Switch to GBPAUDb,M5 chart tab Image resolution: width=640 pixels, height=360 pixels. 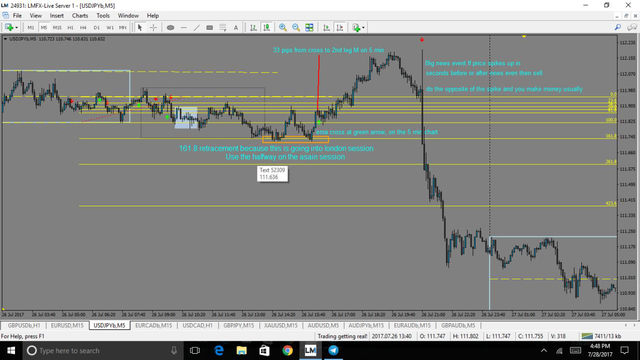pos(458,325)
